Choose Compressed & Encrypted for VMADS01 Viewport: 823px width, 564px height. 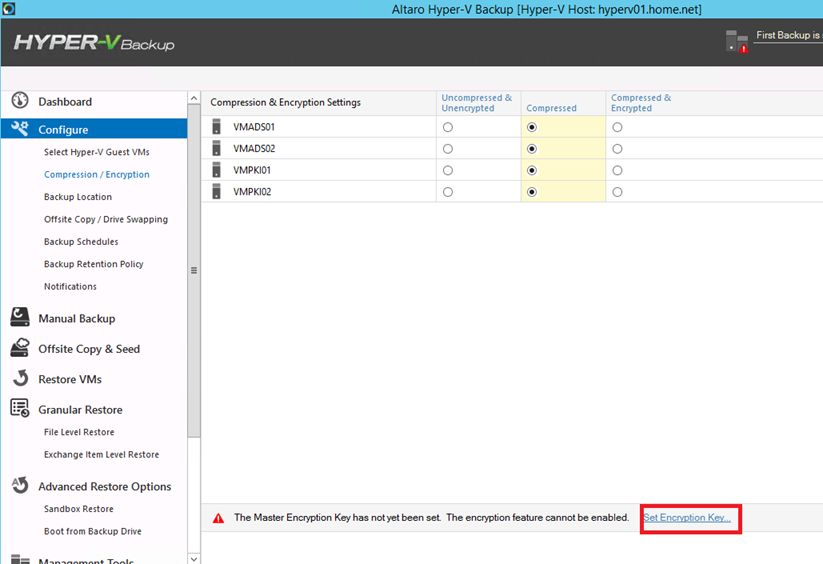pyautogui.click(x=617, y=127)
